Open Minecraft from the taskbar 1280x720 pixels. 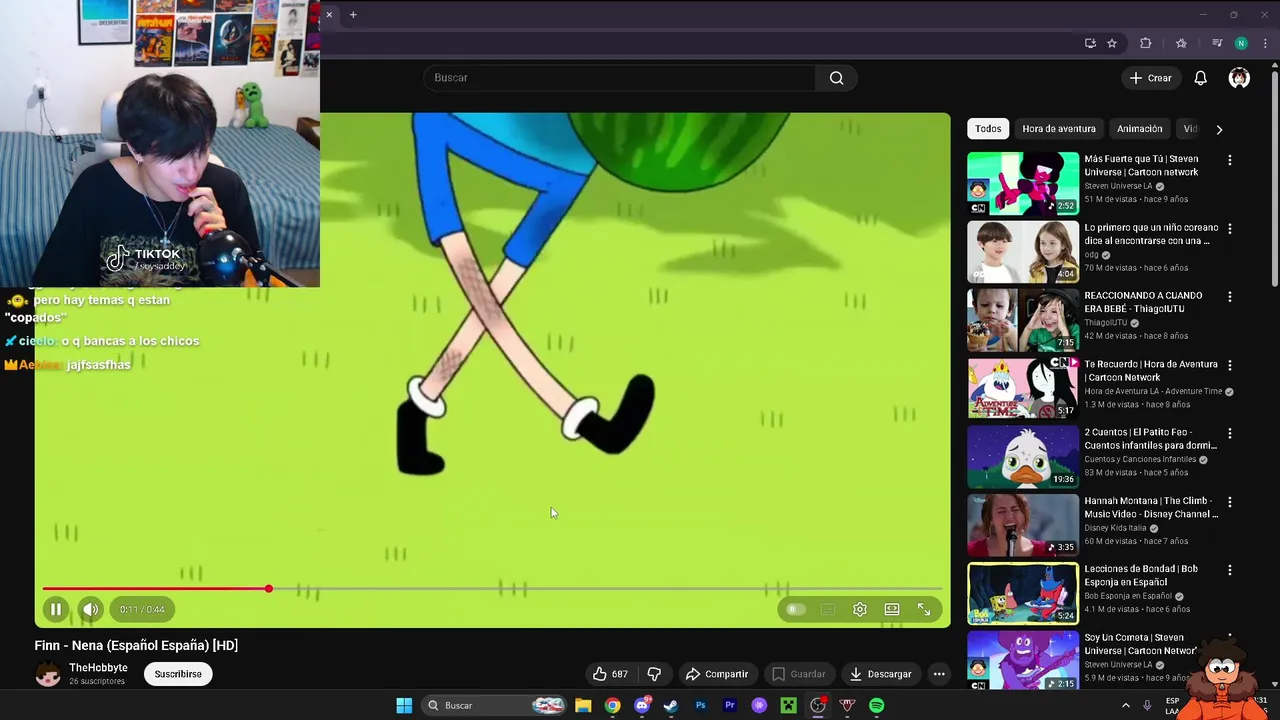point(788,706)
